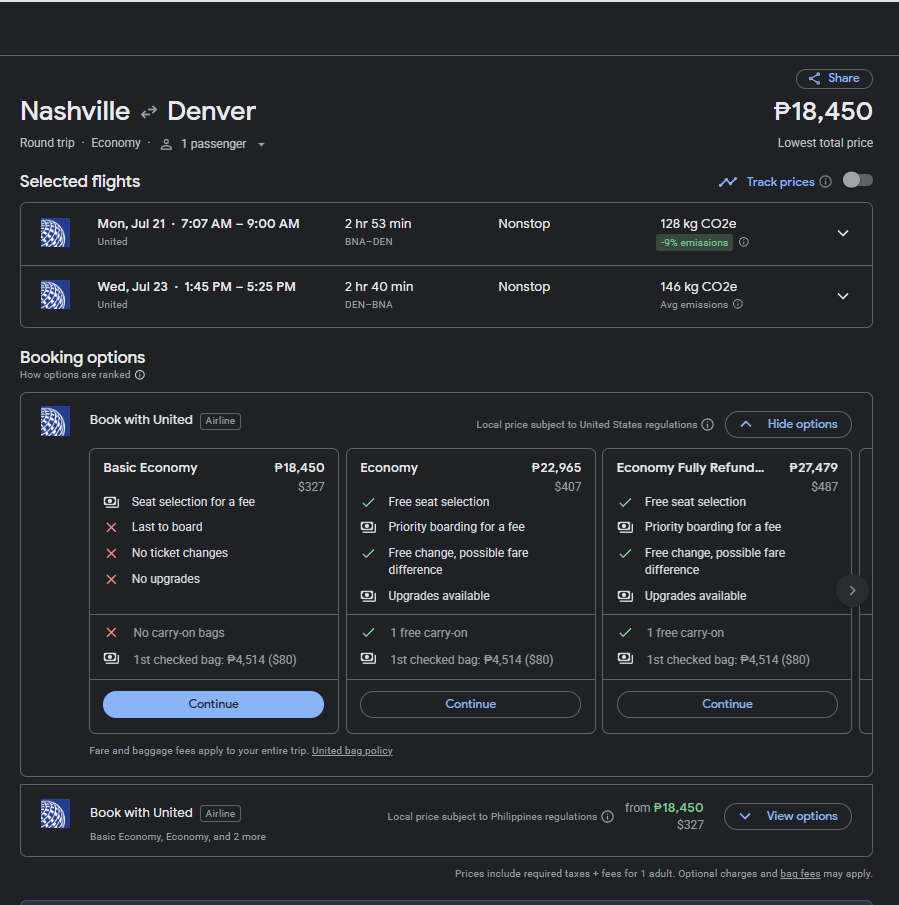Continue with the Economy fare
This screenshot has height=905, width=899.
(x=470, y=704)
